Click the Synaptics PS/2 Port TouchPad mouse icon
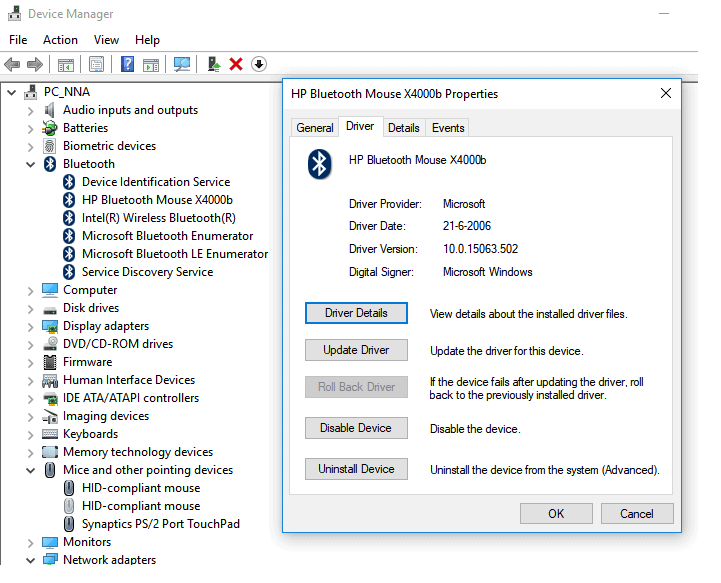 tap(69, 524)
